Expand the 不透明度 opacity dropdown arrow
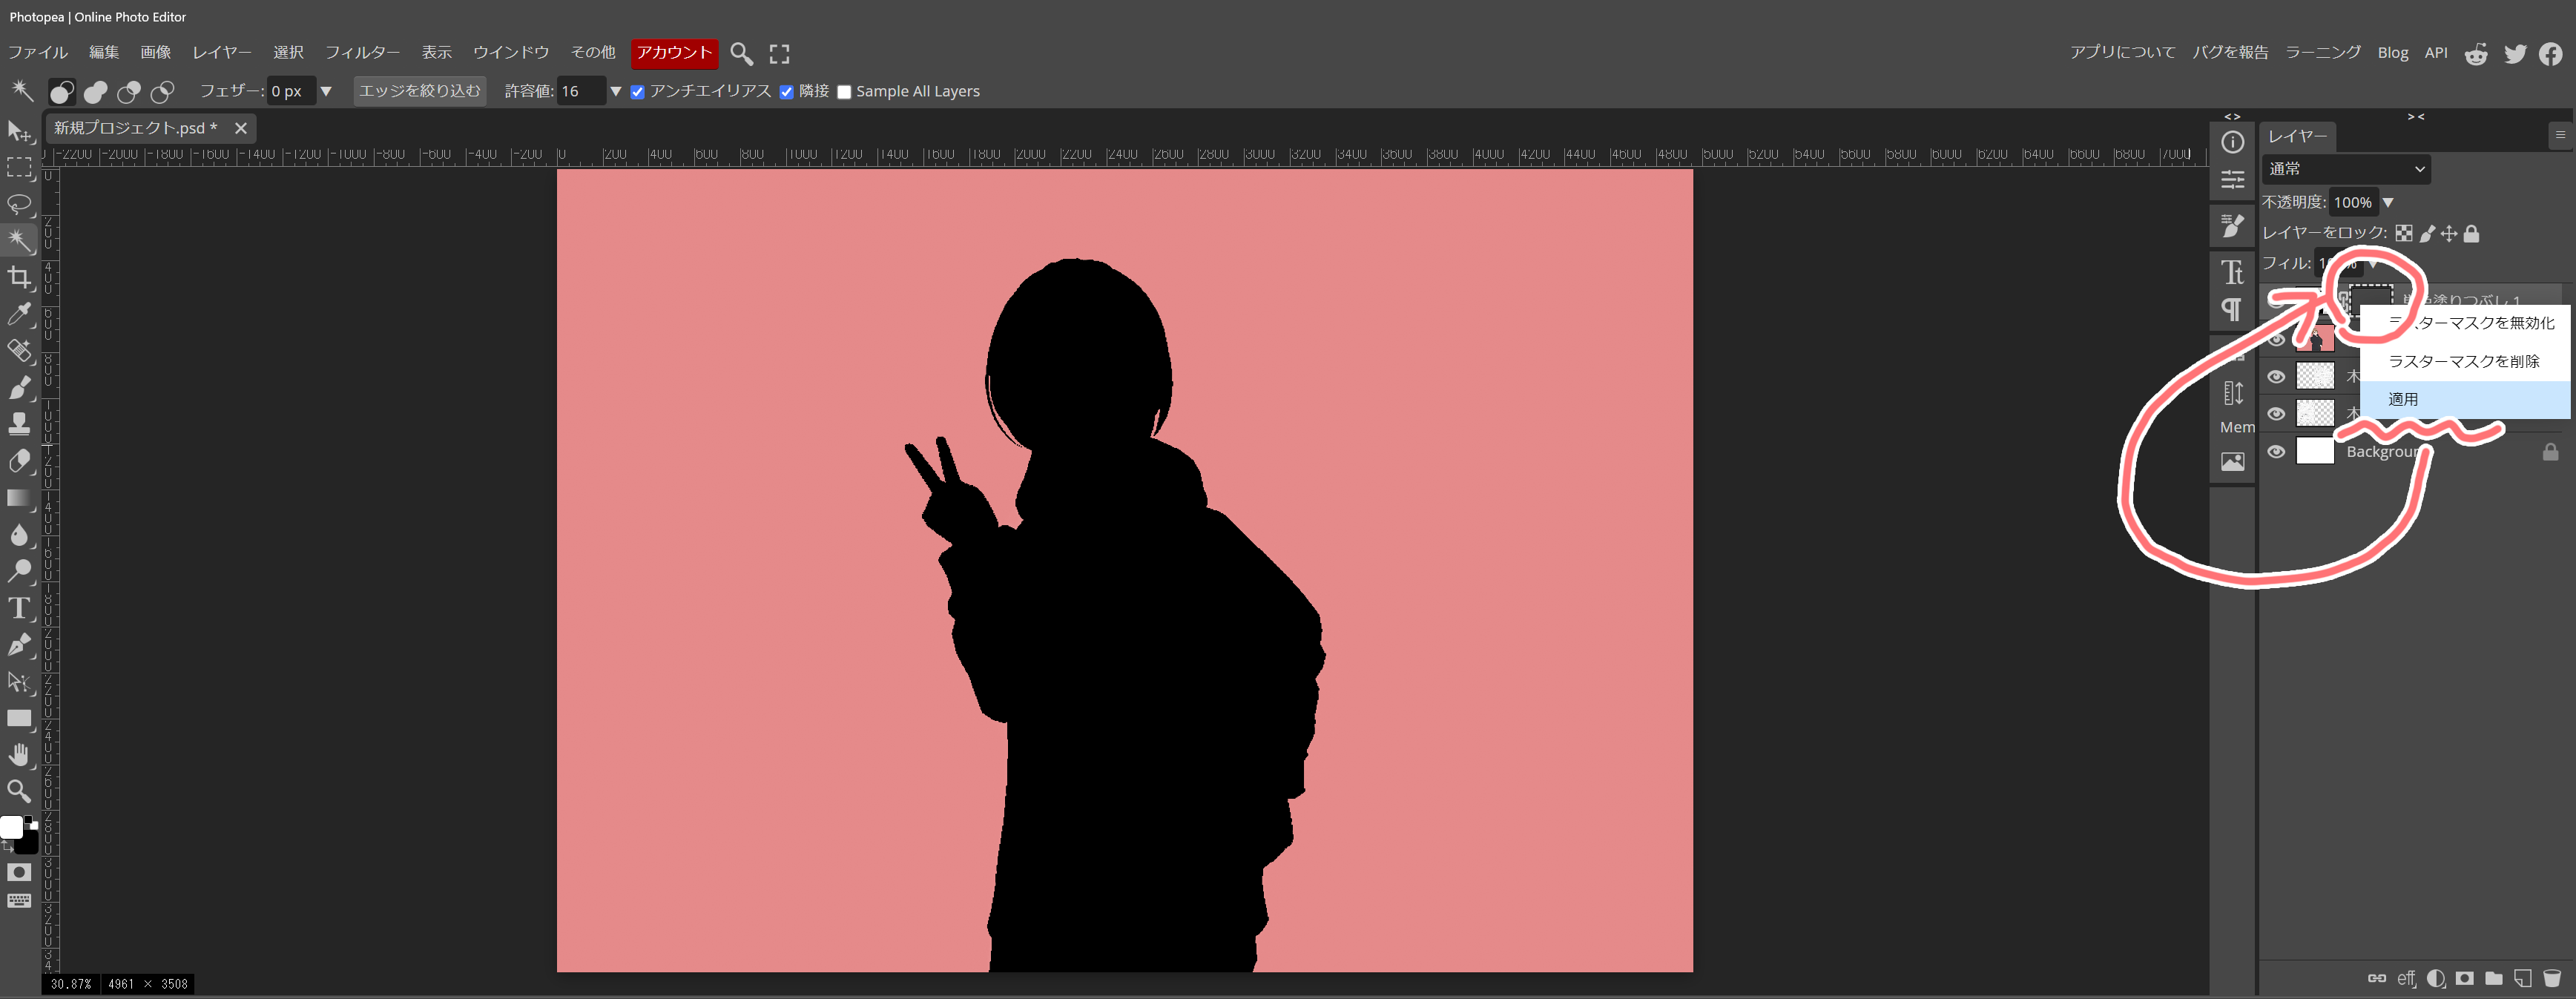 2388,202
